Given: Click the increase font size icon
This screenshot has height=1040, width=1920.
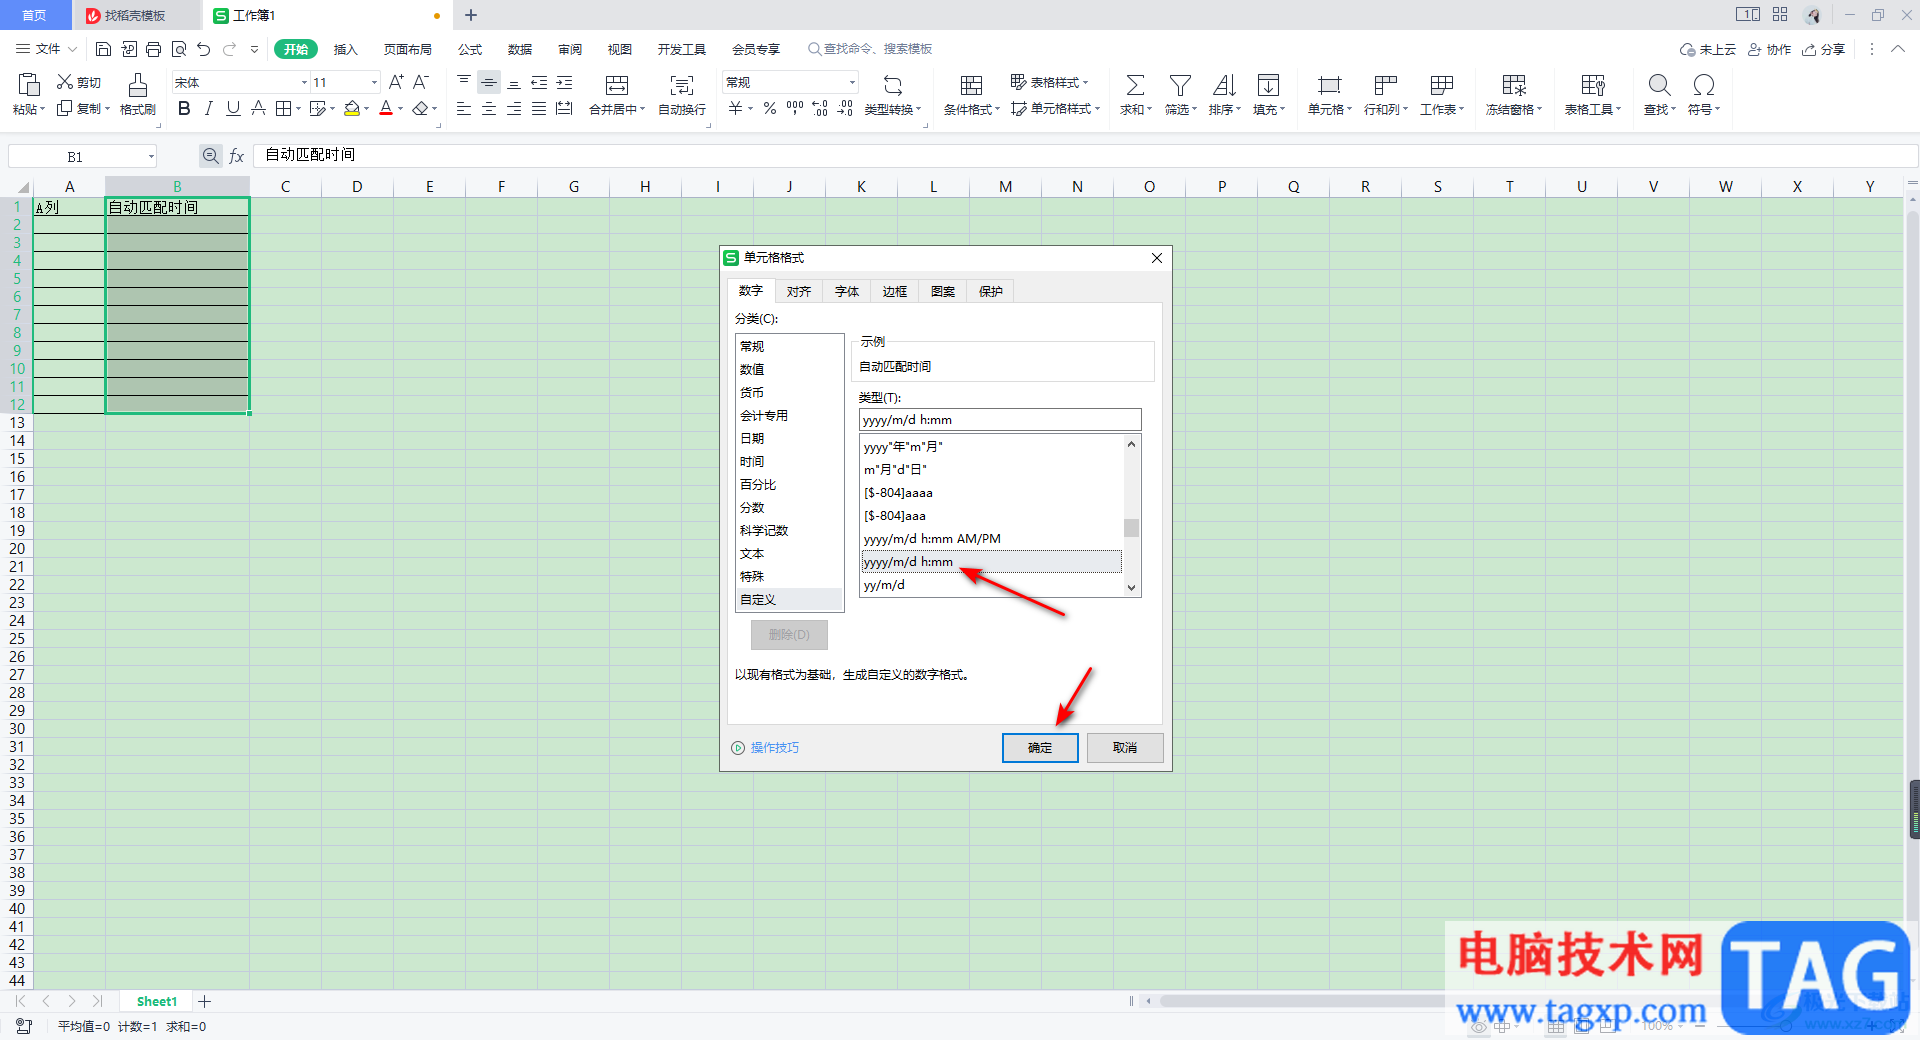Looking at the screenshot, I should (396, 82).
